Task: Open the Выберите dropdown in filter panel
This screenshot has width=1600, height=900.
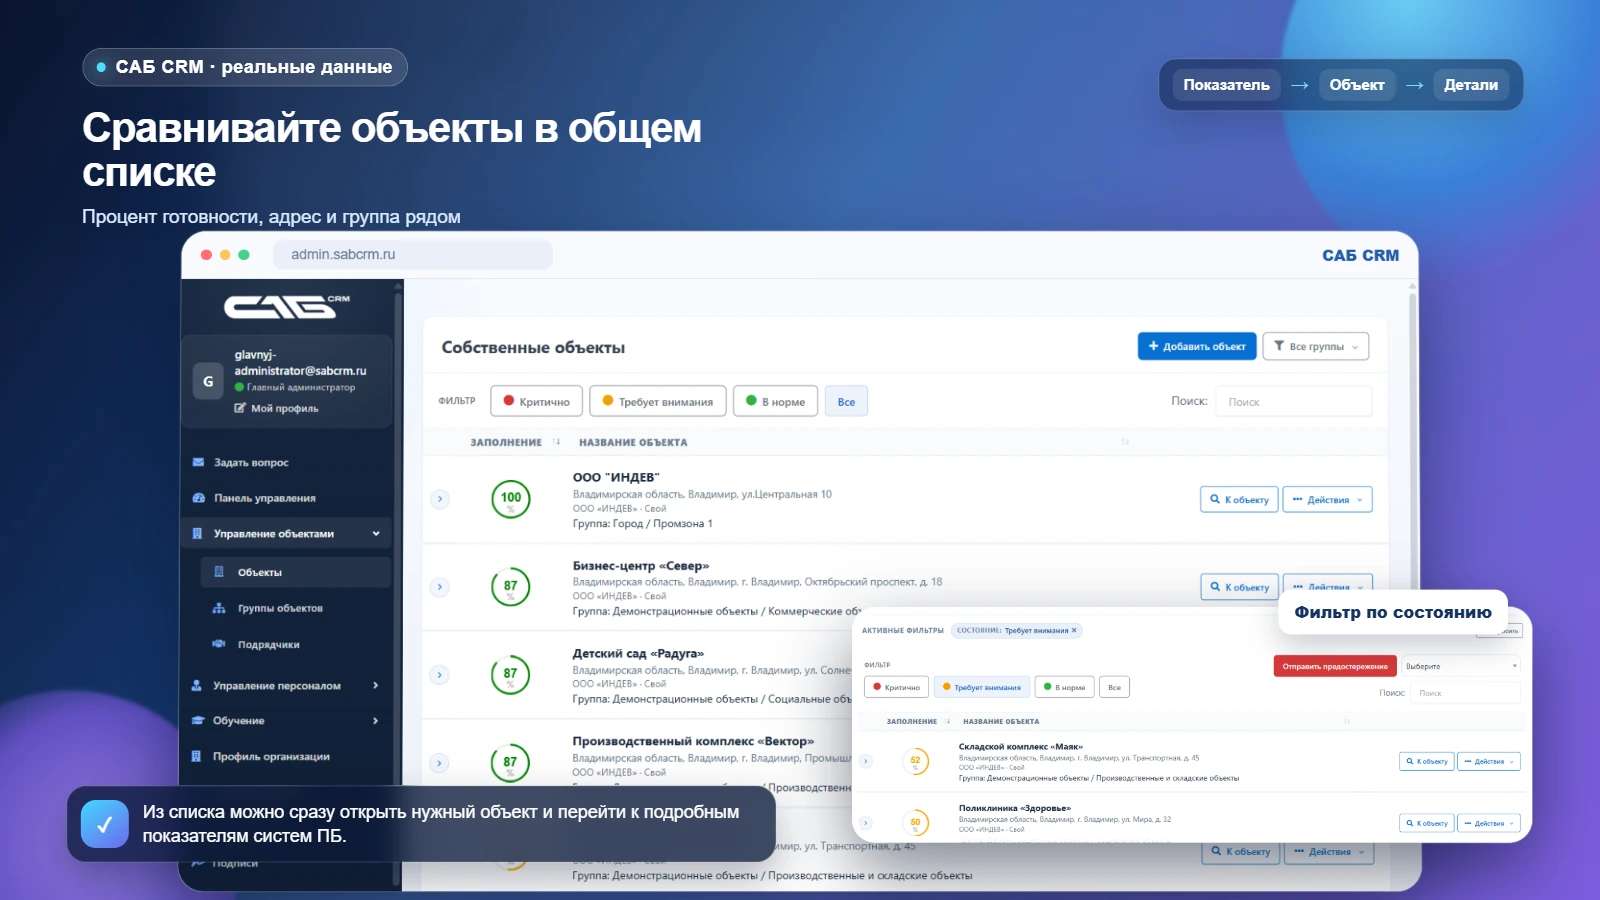Action: click(x=1461, y=666)
